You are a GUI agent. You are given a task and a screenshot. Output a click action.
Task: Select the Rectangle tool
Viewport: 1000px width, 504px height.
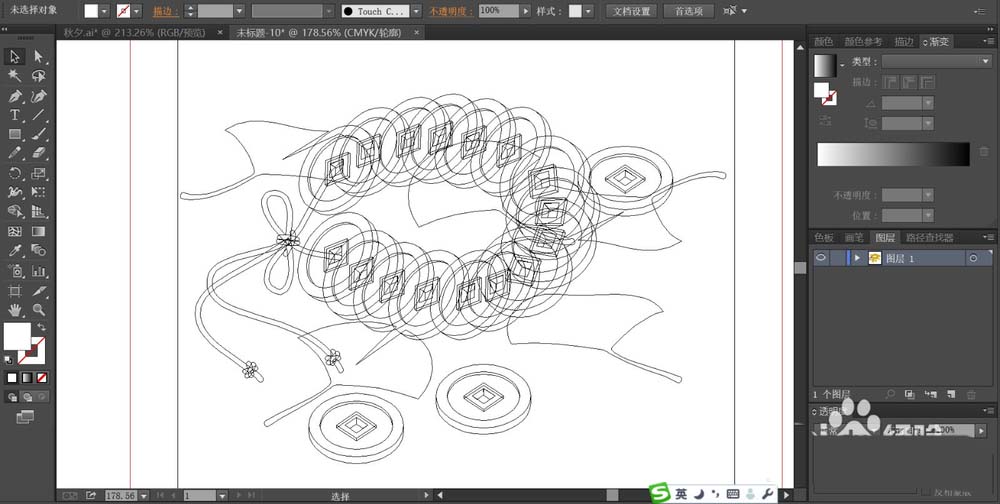(x=15, y=134)
